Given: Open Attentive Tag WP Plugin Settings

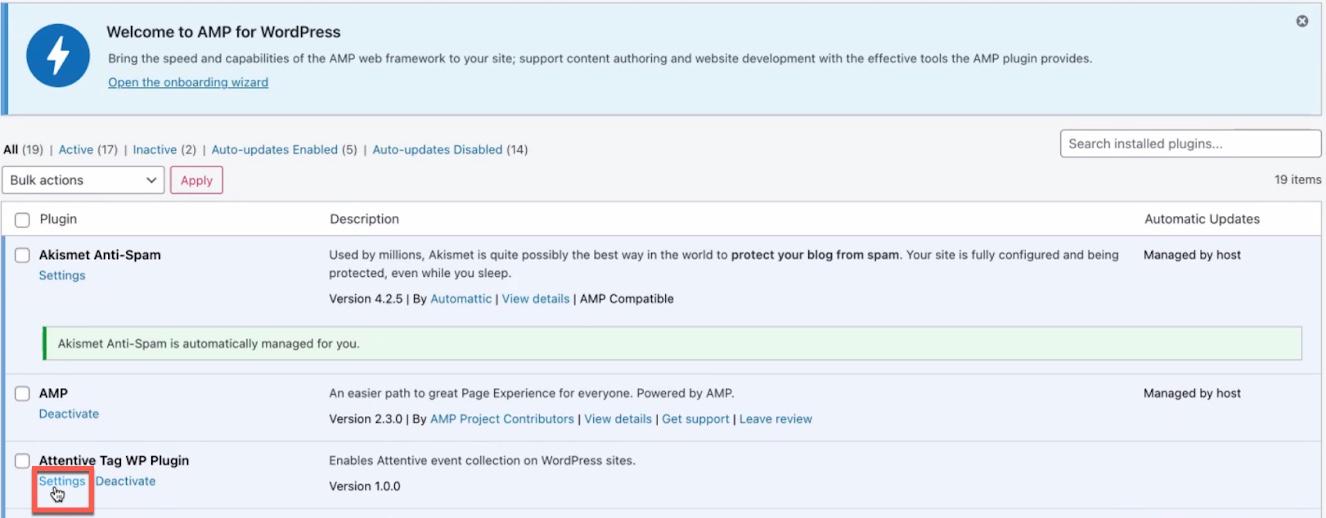Looking at the screenshot, I should tap(62, 481).
